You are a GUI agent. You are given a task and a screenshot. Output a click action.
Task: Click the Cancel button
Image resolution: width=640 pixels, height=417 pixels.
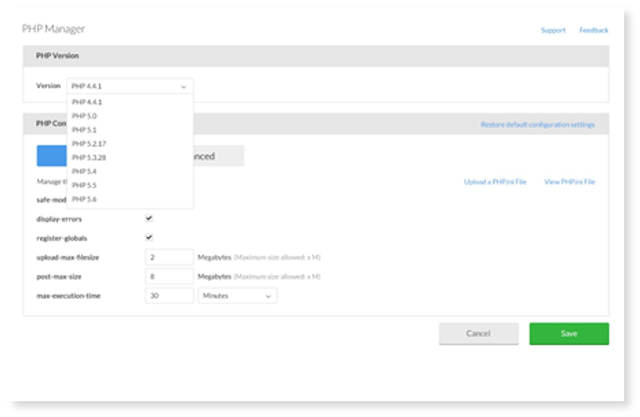tap(478, 333)
